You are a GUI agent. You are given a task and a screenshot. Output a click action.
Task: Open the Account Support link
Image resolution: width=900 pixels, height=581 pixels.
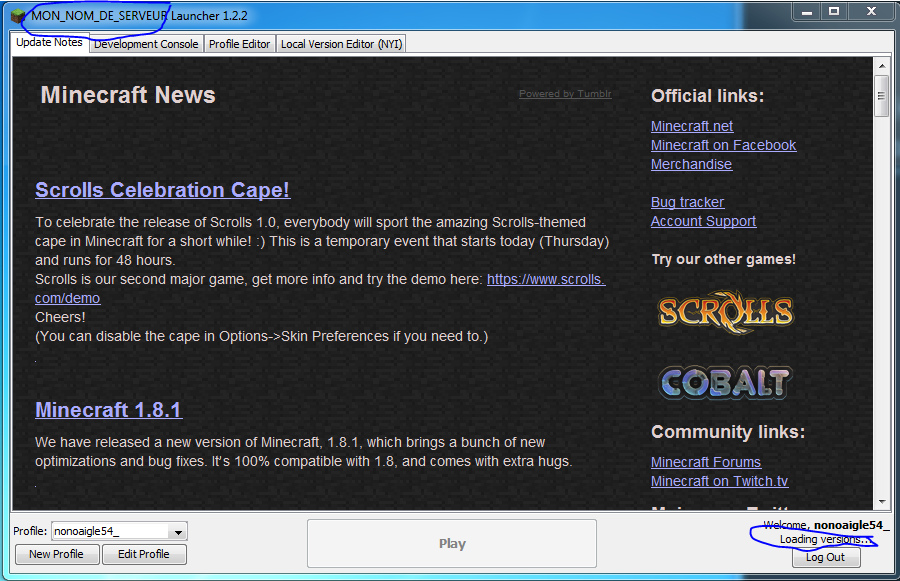703,221
